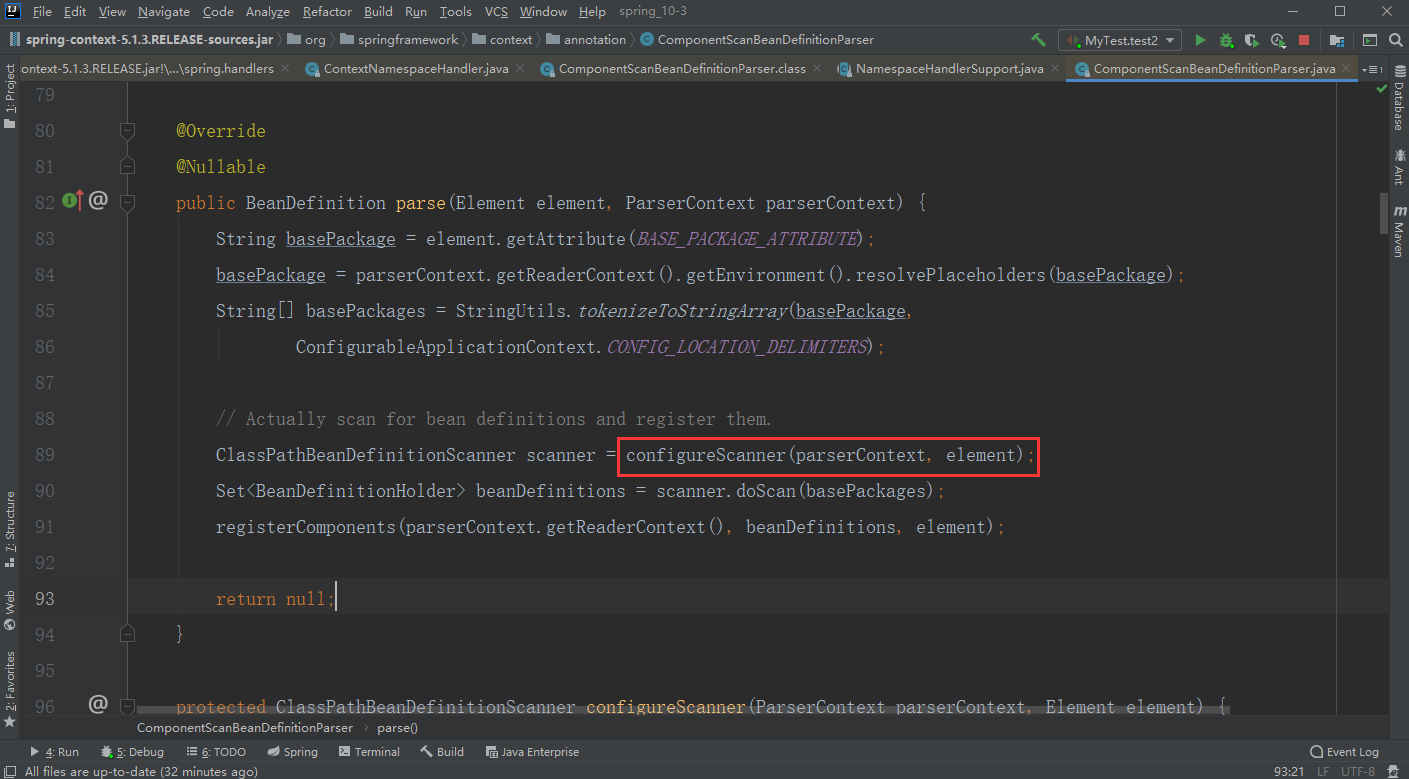Collapse the fold end marker at line 94
1409x779 pixels.
tap(127, 633)
